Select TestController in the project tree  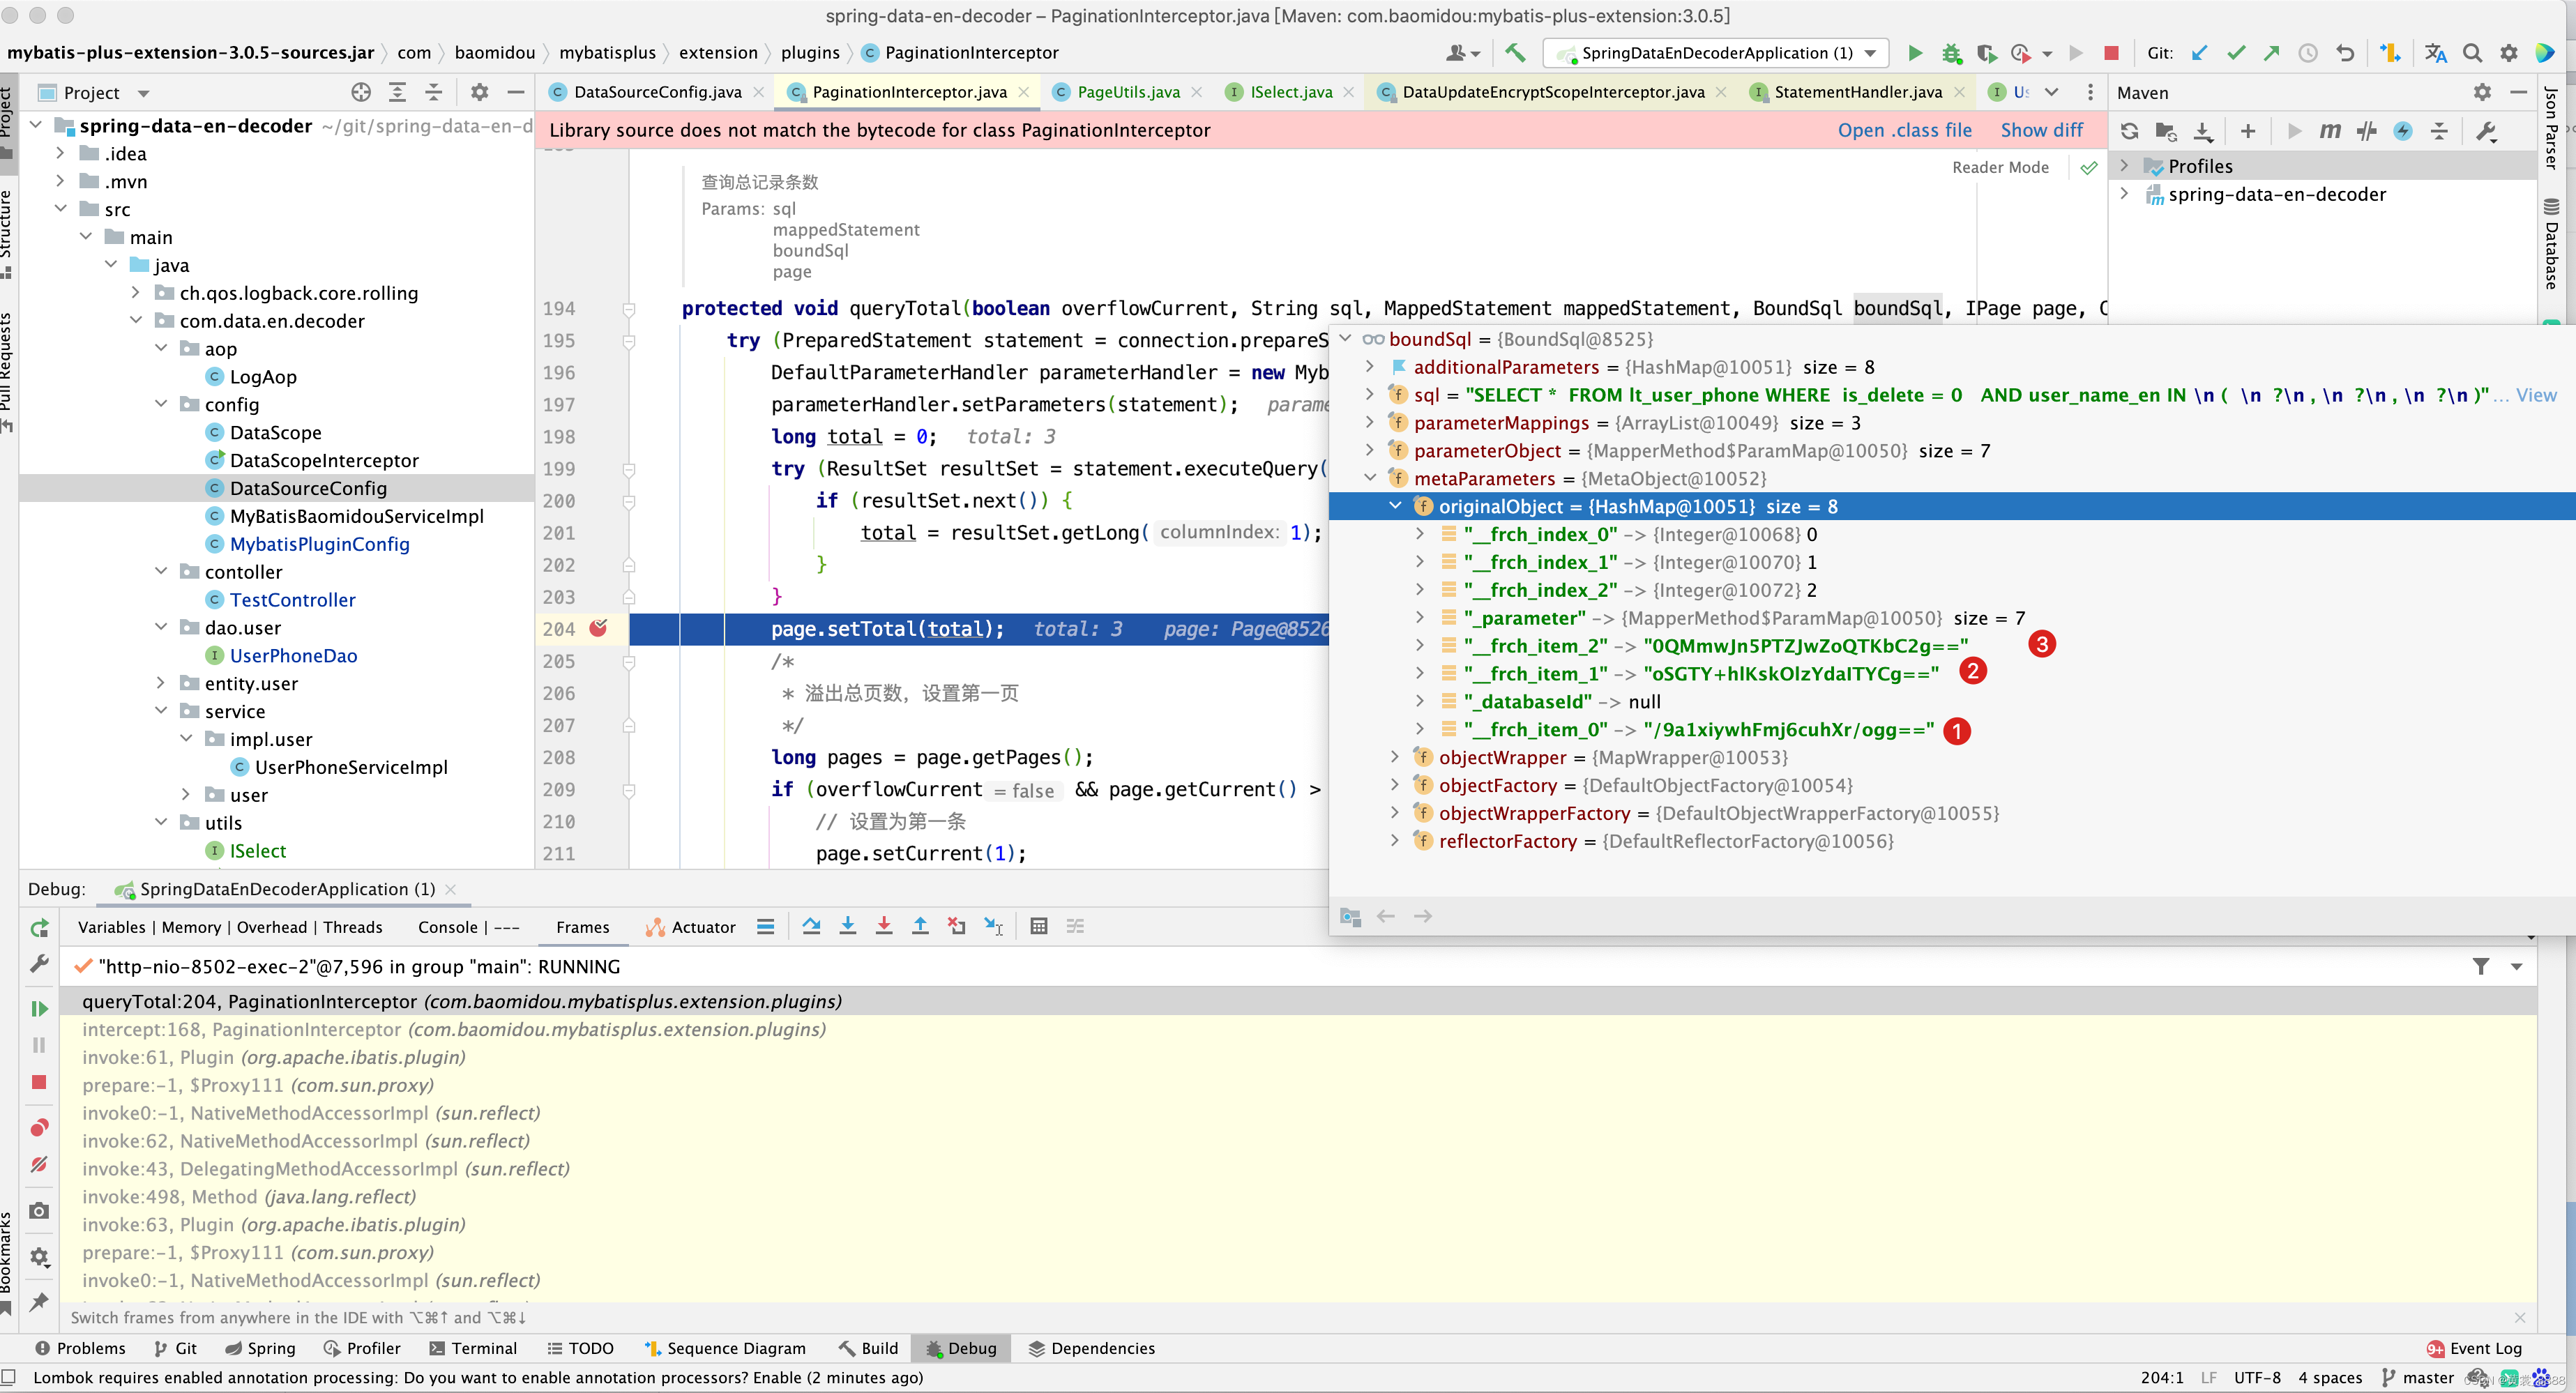[292, 600]
